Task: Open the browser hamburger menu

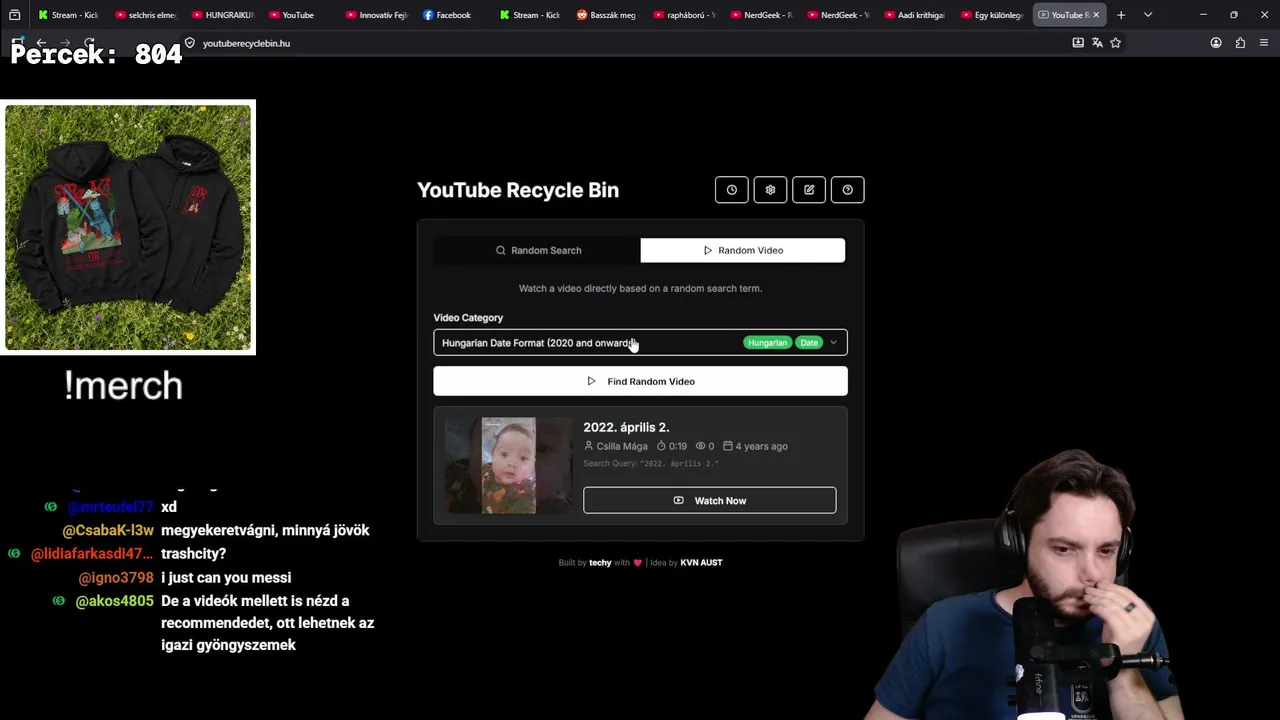Action: pyautogui.click(x=1265, y=43)
